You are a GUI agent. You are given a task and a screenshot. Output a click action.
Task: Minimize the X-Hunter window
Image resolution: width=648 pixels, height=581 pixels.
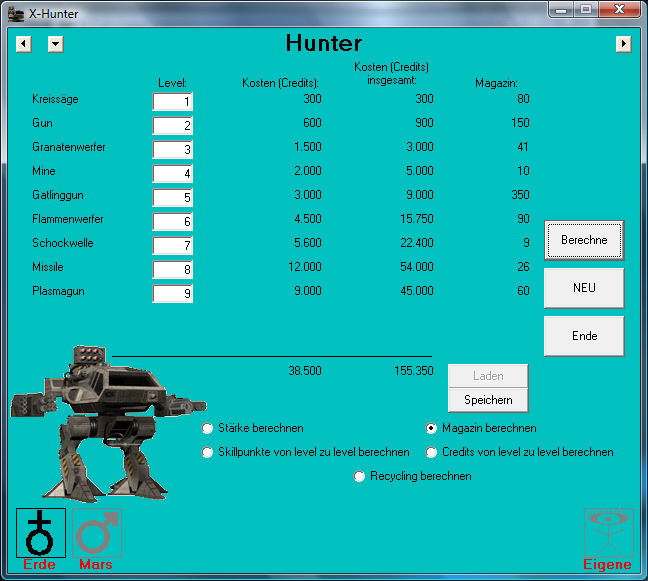click(x=561, y=9)
